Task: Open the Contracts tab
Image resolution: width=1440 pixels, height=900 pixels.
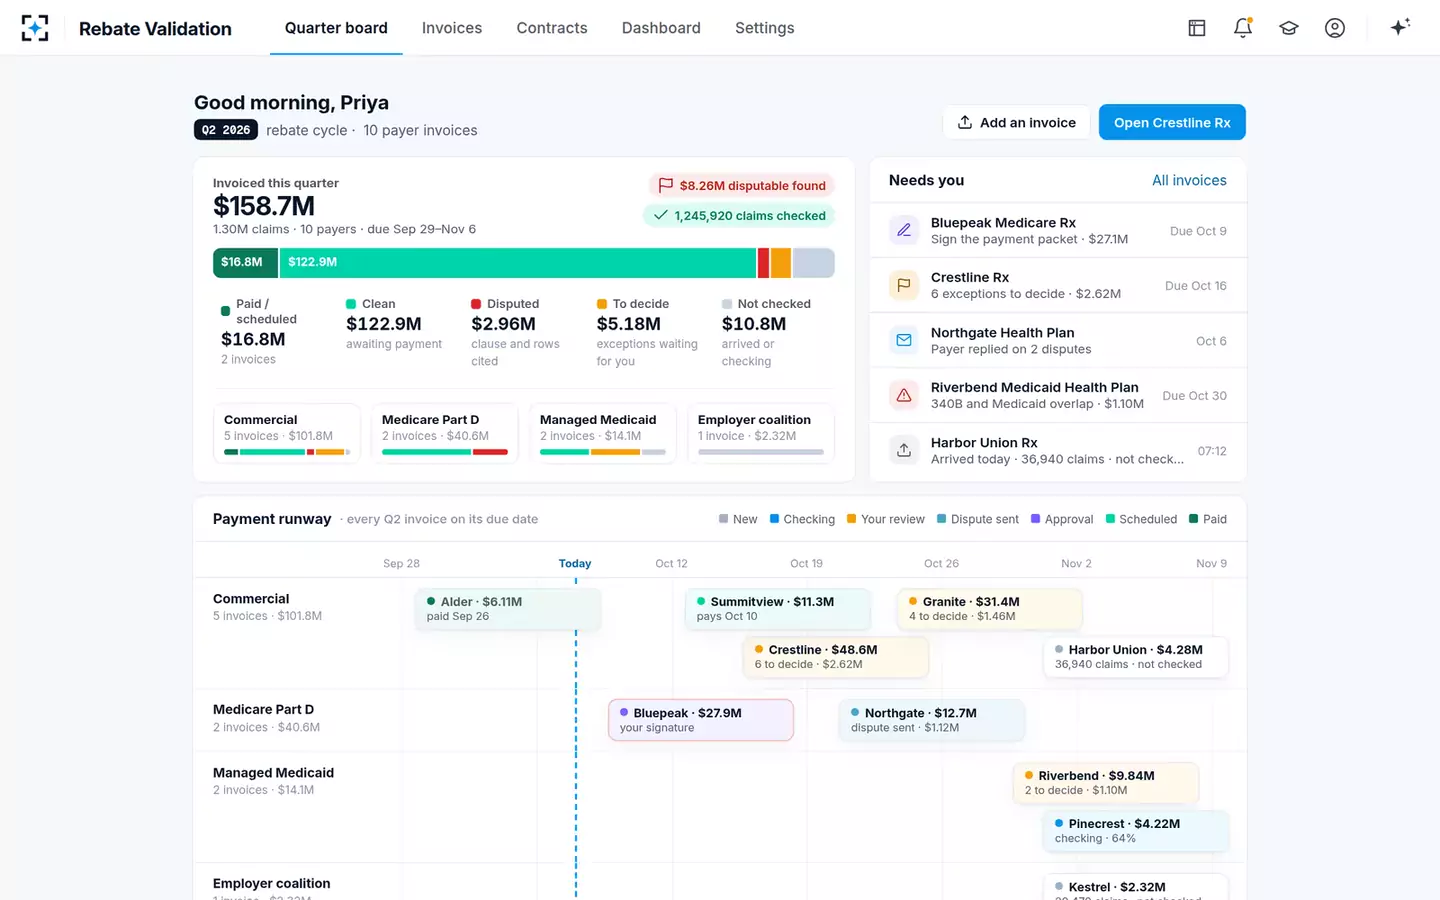Action: click(x=552, y=28)
